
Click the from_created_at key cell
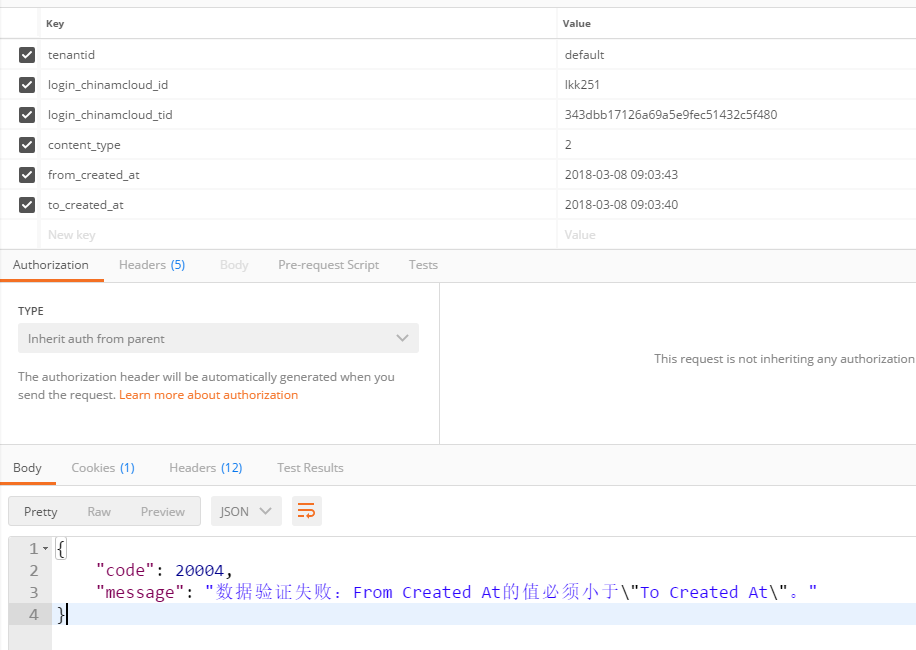click(x=298, y=175)
